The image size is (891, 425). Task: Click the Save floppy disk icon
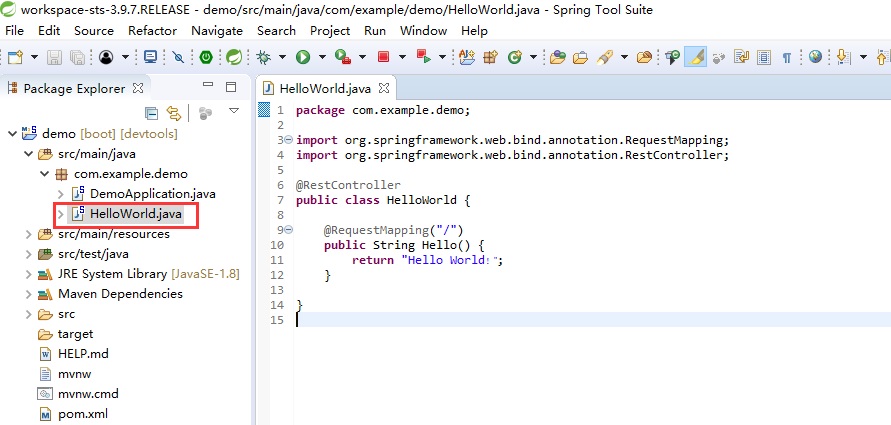pyautogui.click(x=54, y=57)
